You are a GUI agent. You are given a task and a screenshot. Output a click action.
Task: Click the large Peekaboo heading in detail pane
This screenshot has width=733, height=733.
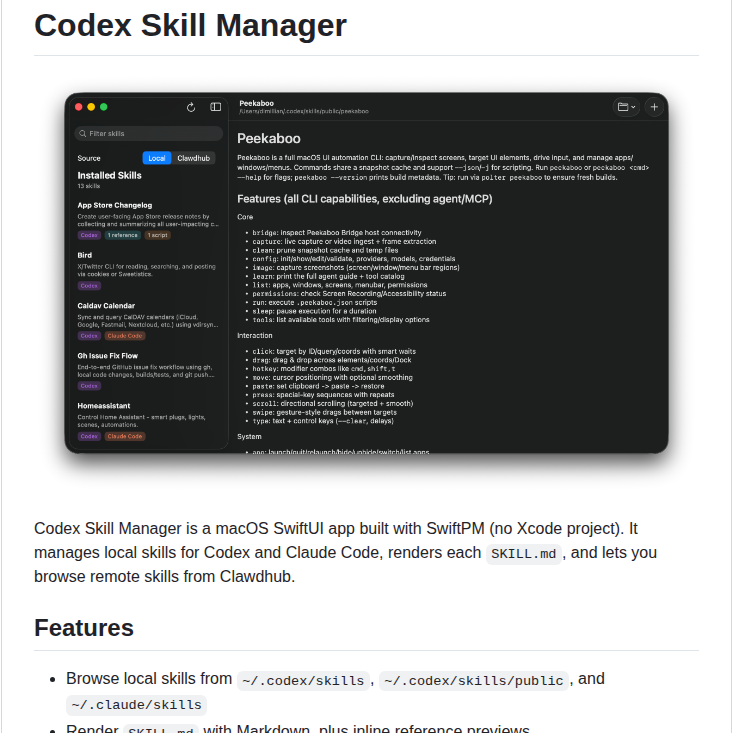coord(269,139)
